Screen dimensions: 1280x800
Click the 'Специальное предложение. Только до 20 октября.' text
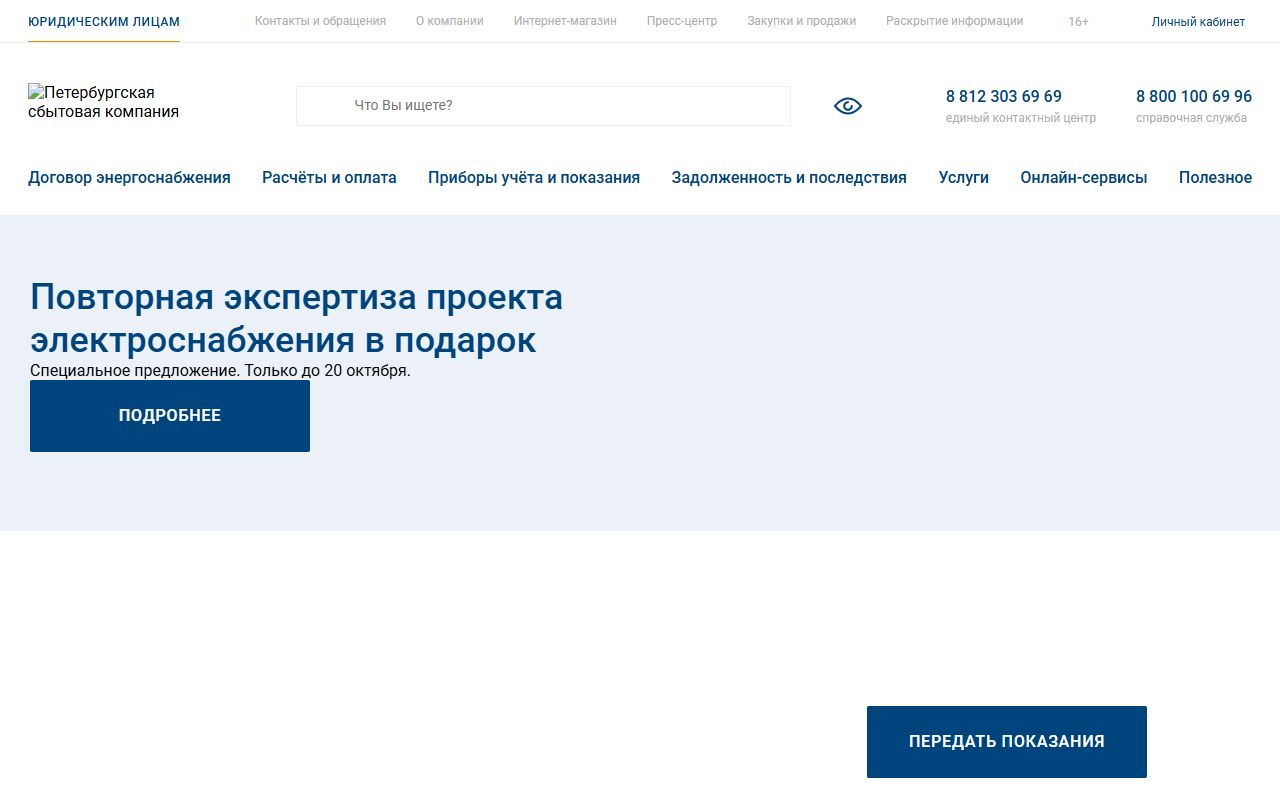click(x=220, y=371)
